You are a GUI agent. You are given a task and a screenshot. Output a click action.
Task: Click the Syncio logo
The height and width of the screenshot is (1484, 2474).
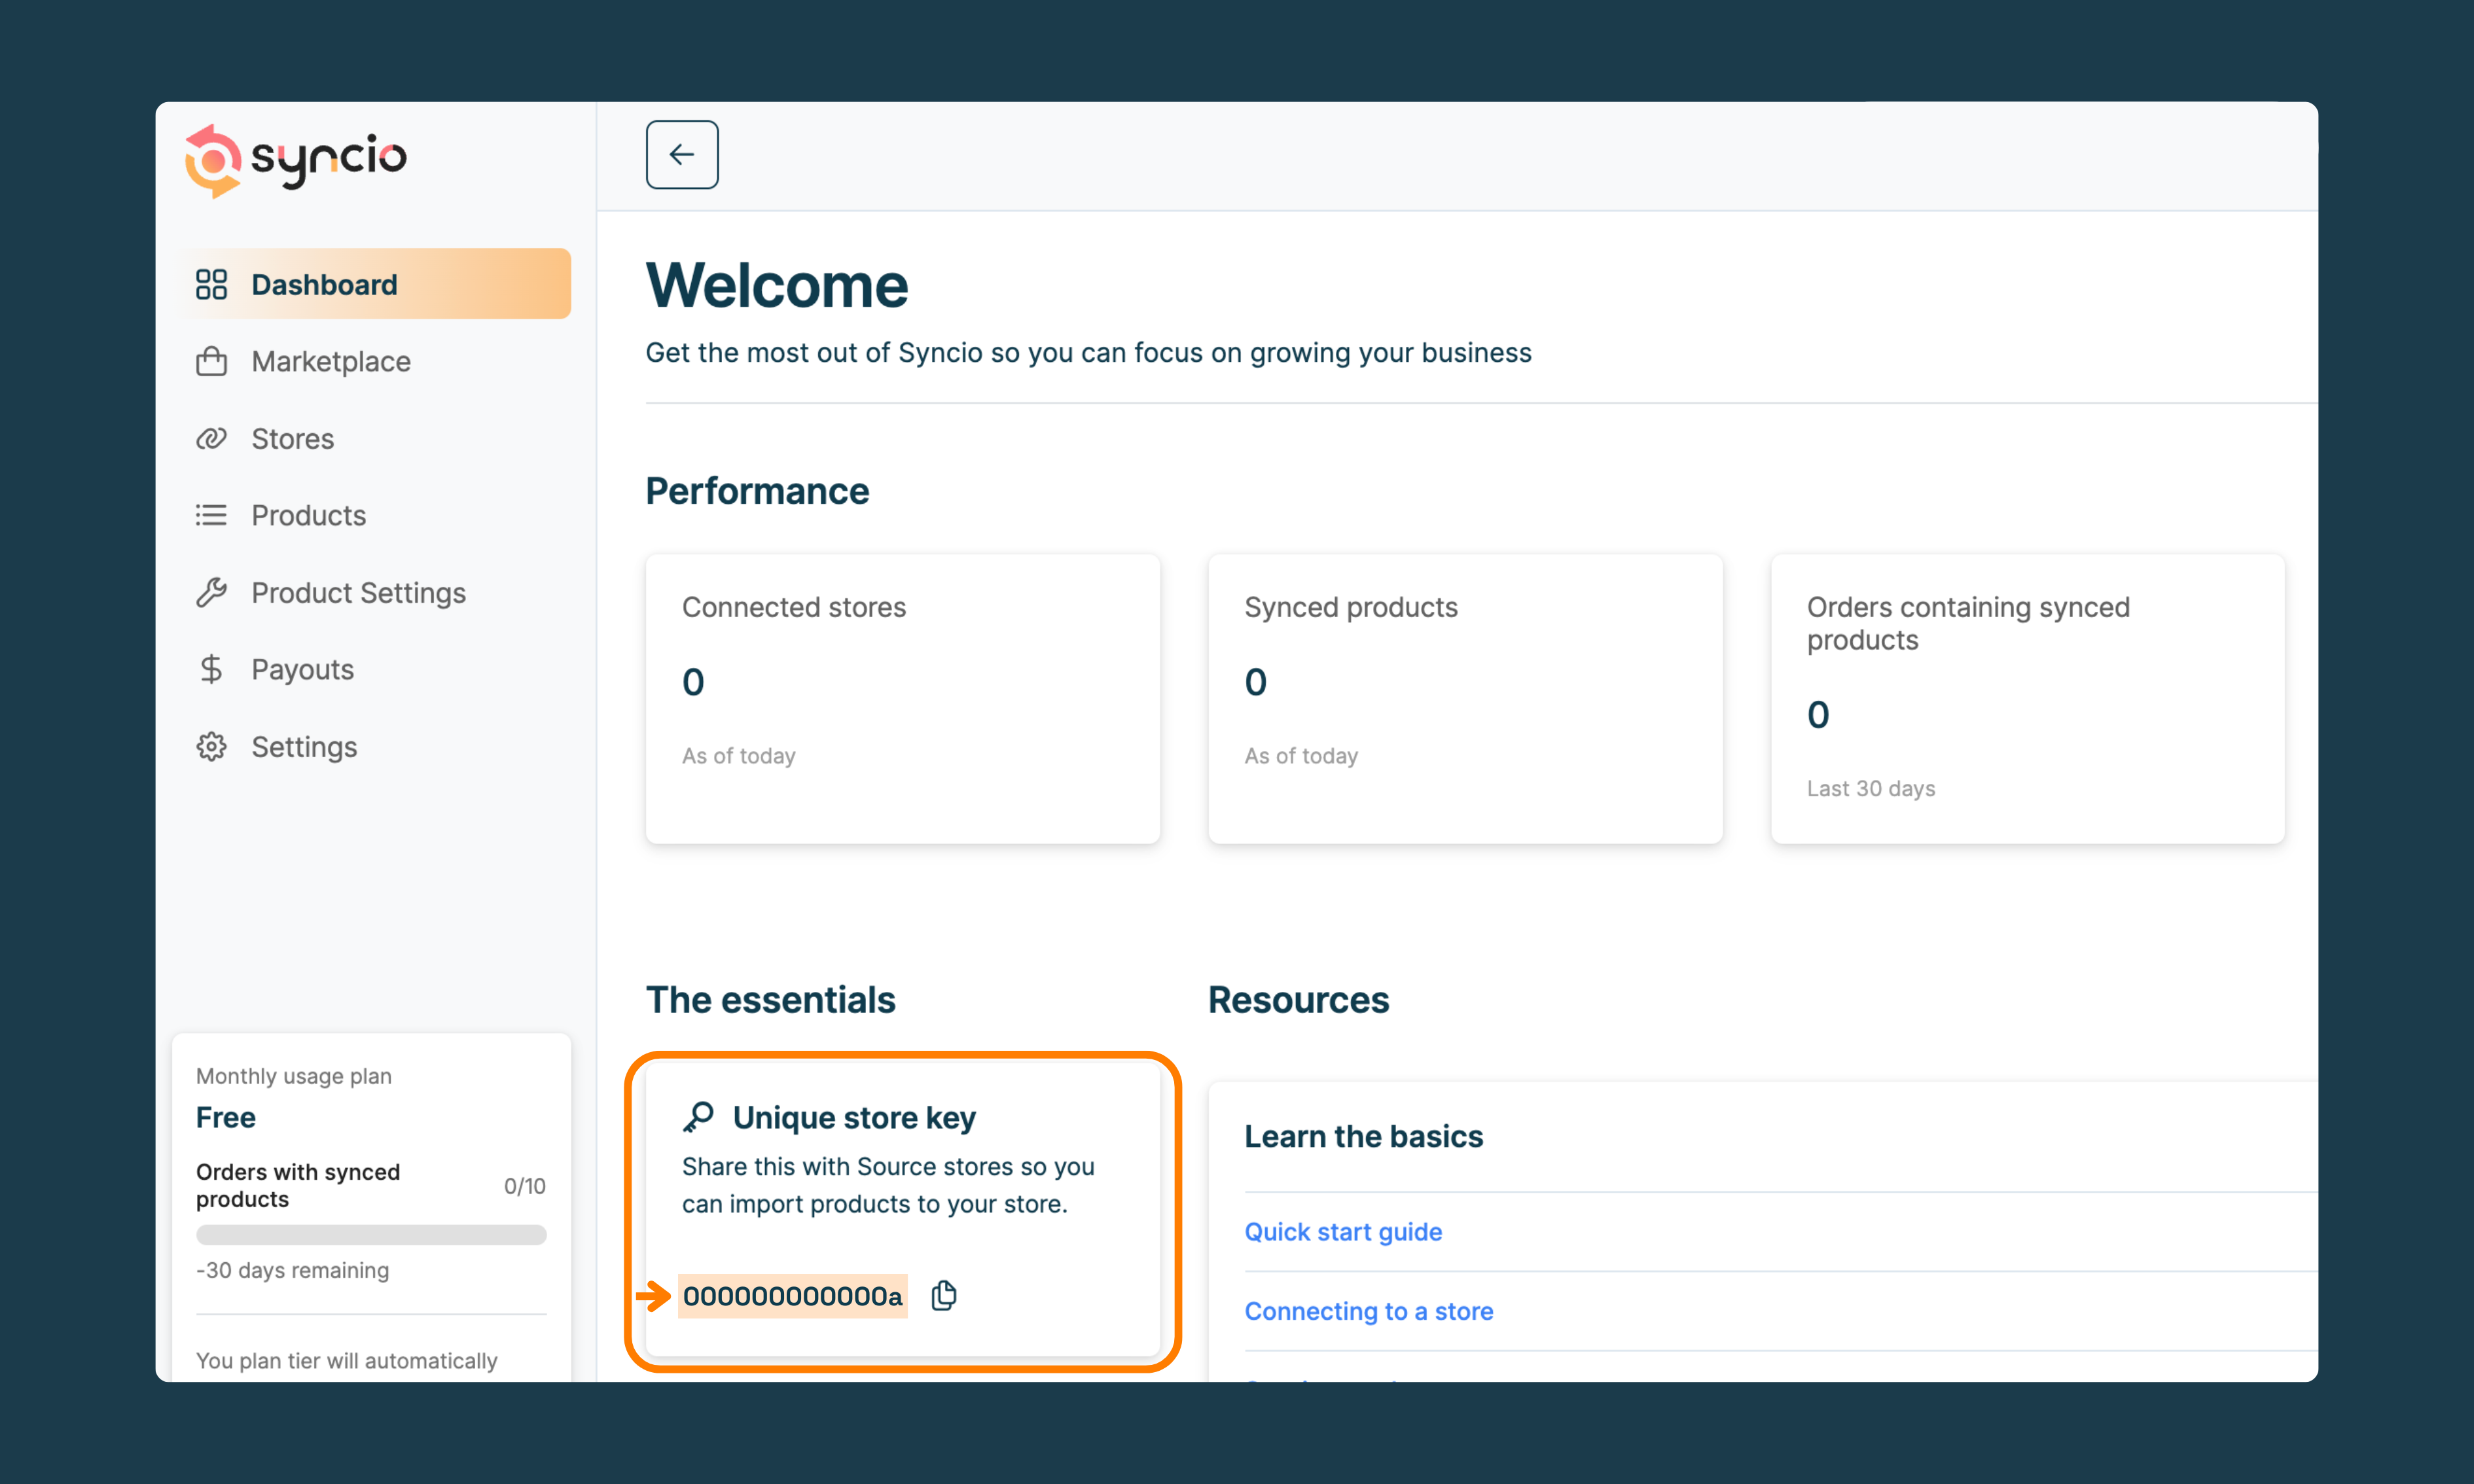pyautogui.click(x=296, y=159)
